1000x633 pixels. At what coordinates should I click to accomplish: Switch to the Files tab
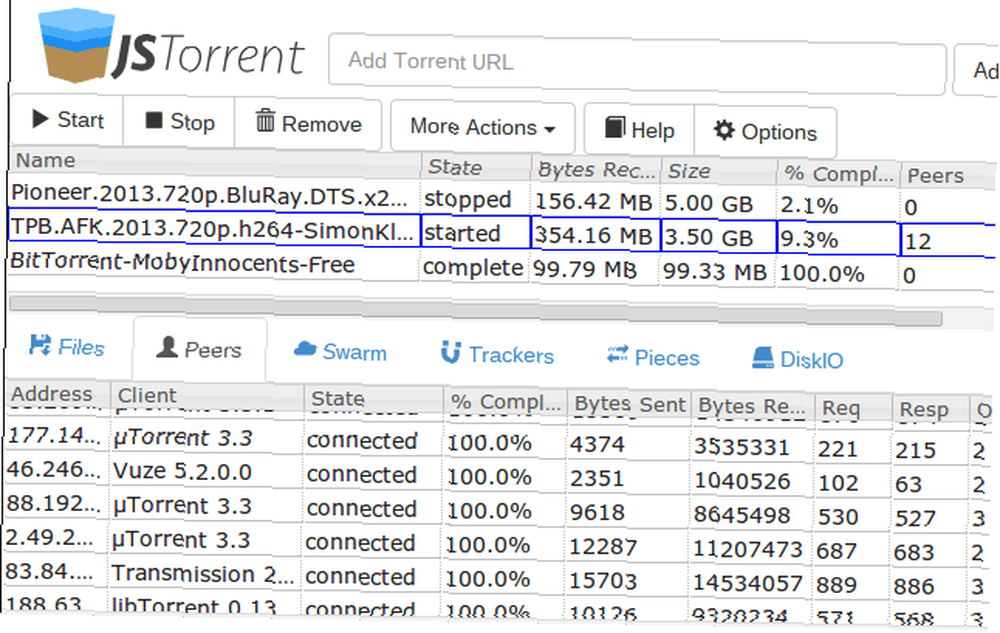[x=67, y=347]
